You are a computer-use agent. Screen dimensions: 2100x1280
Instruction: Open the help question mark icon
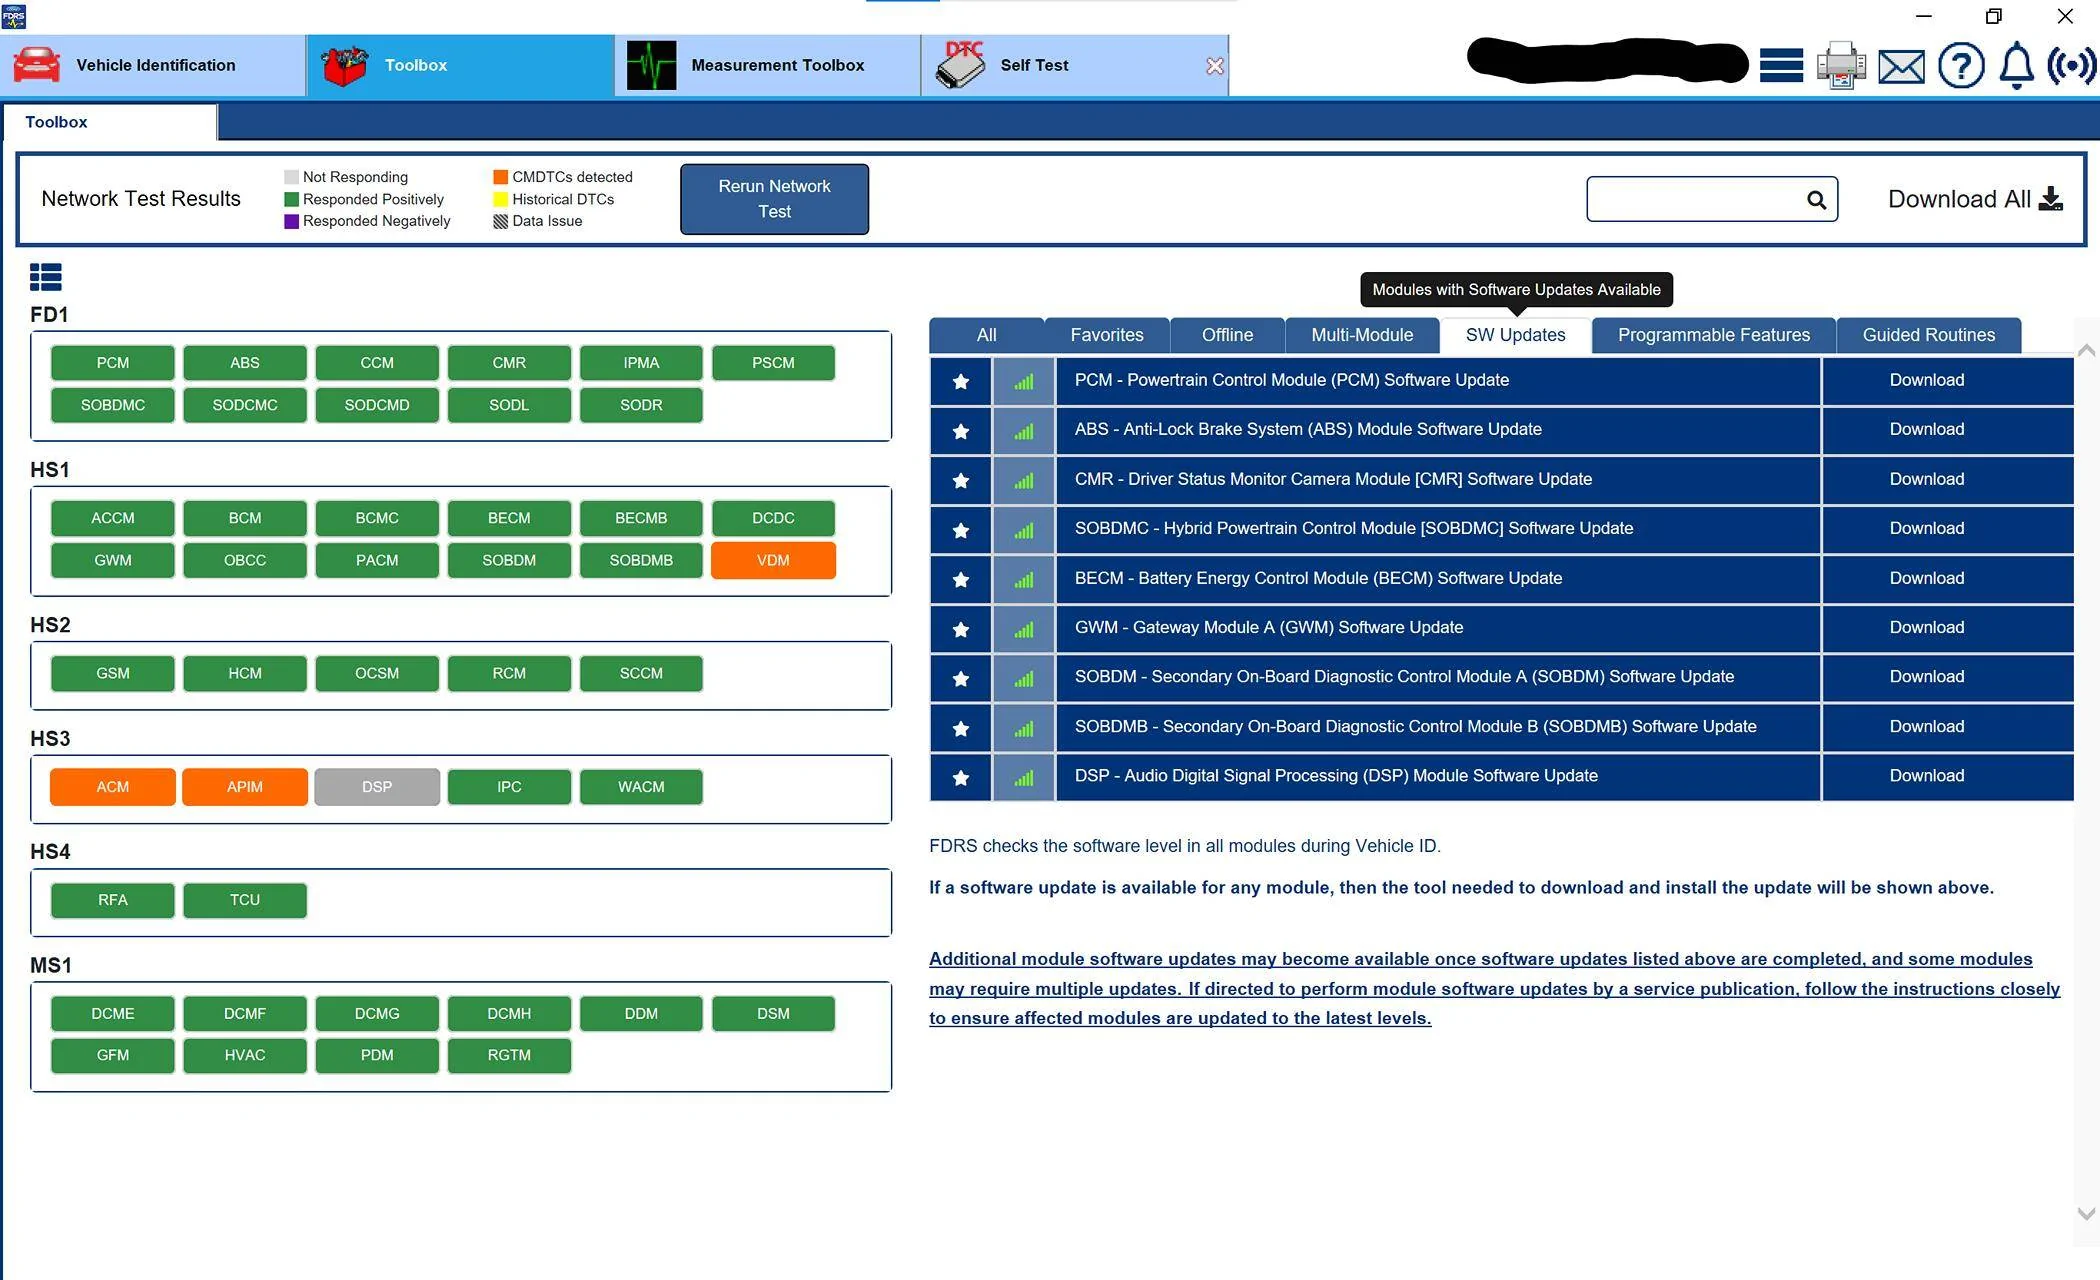point(1961,66)
